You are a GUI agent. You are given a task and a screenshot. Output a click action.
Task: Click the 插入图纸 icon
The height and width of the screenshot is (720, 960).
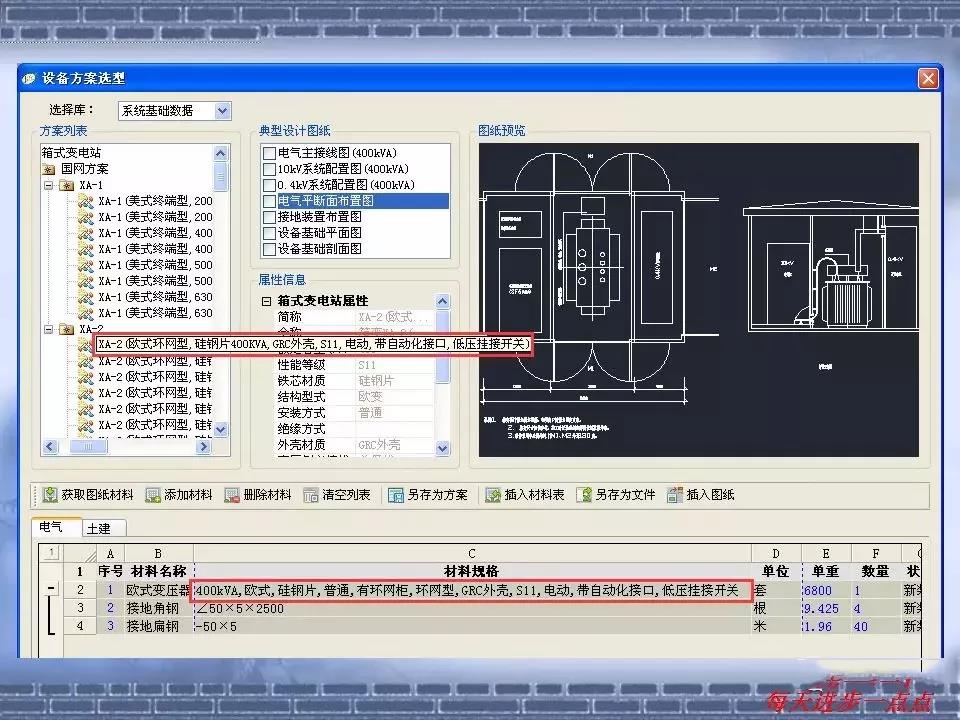click(674, 495)
